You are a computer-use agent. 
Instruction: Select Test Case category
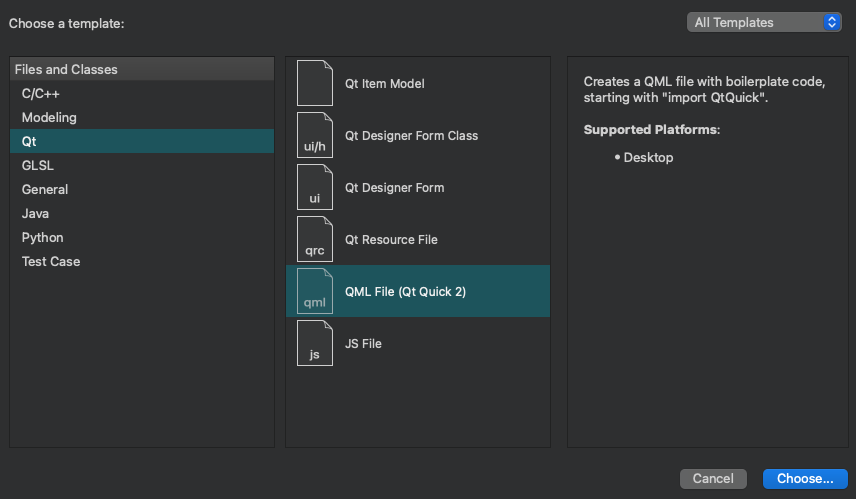(142, 262)
